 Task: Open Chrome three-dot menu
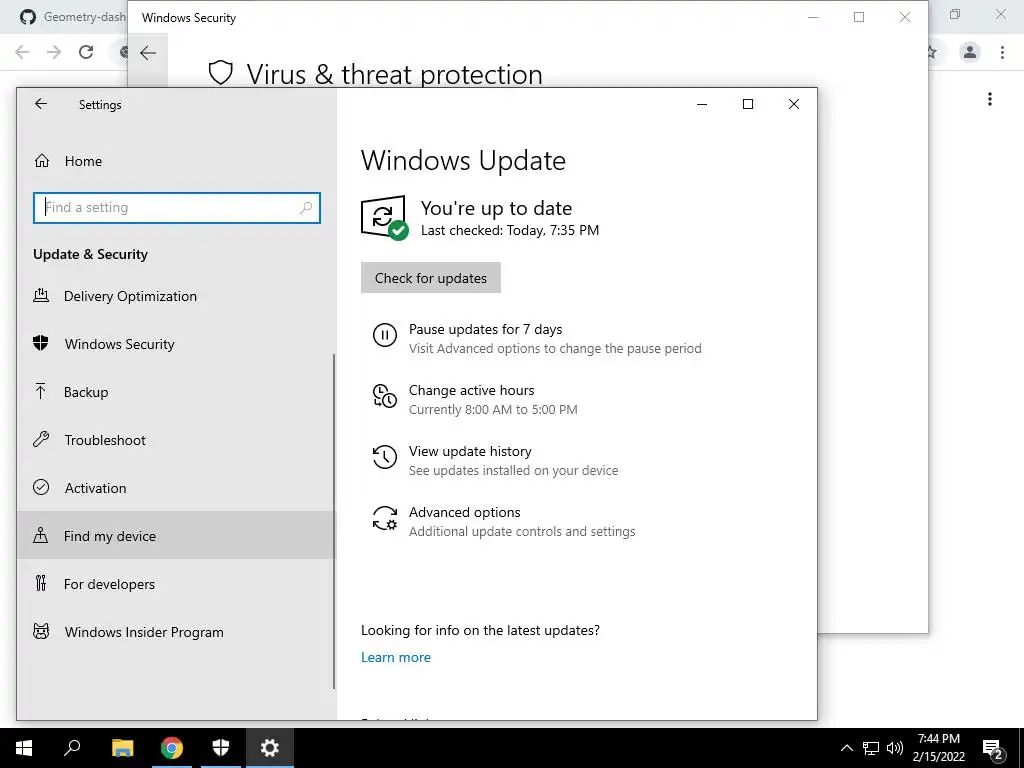[x=1002, y=52]
